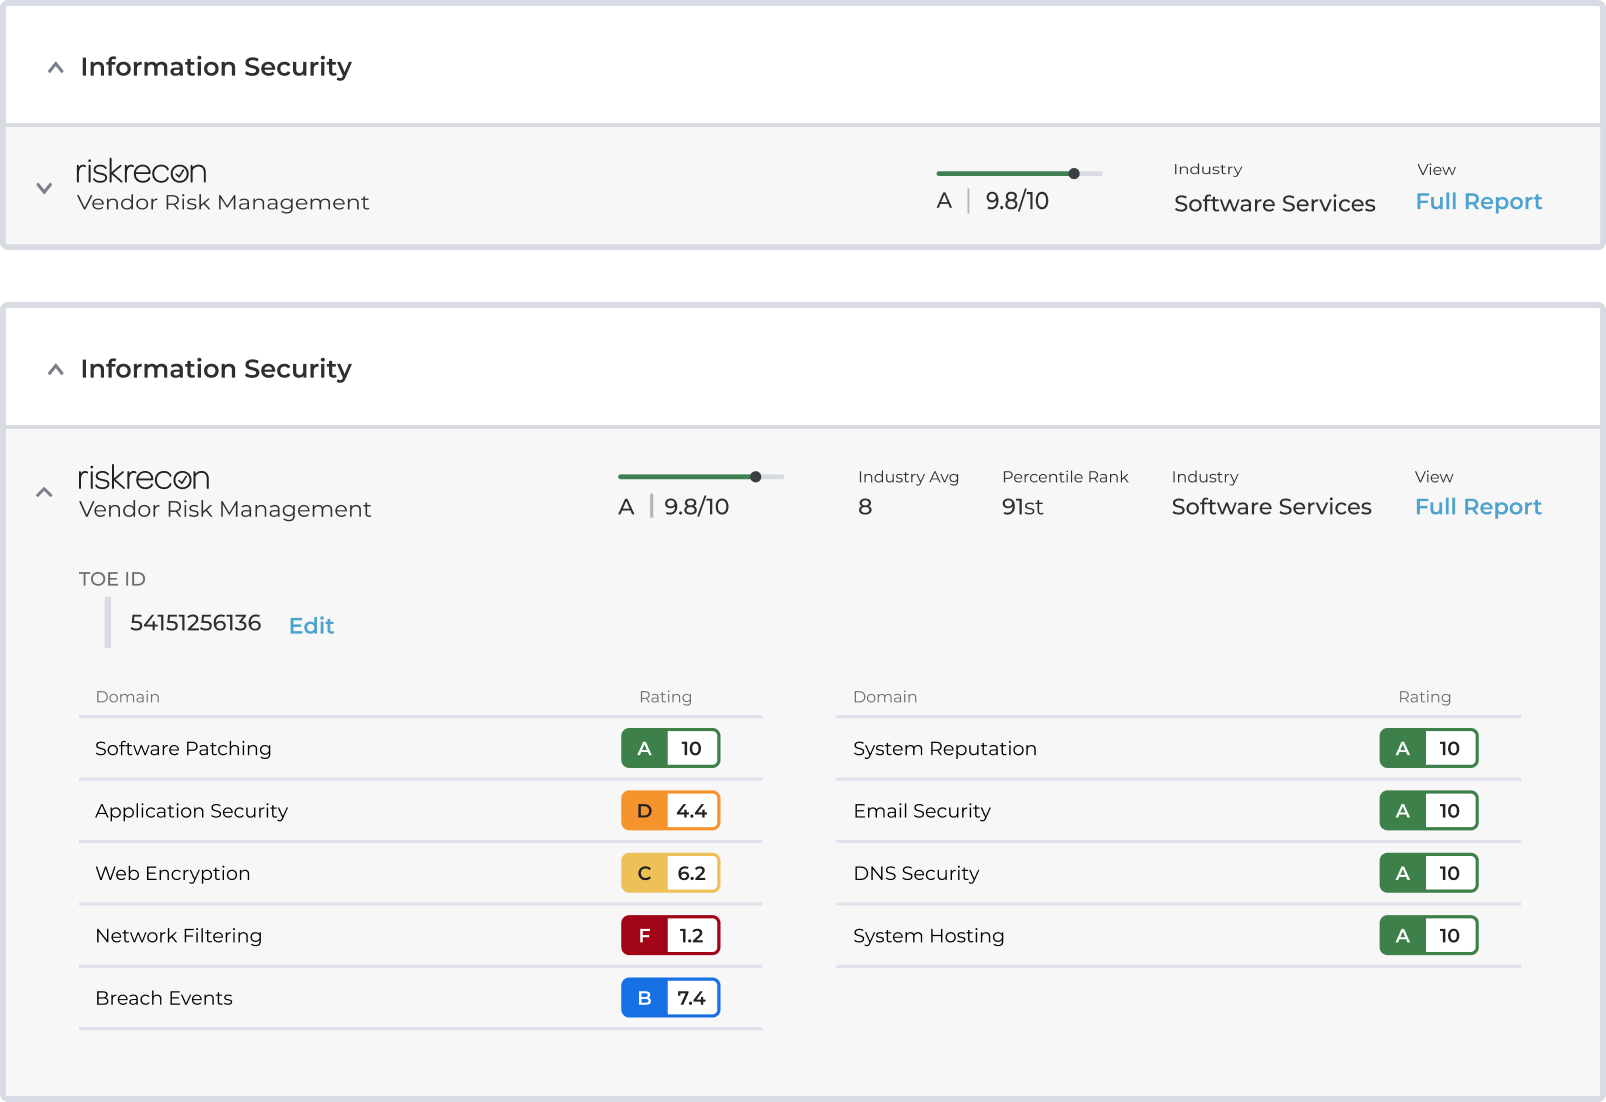The image size is (1606, 1102).
Task: Select the riskrecon logo in the expanded panel
Action: click(x=143, y=478)
